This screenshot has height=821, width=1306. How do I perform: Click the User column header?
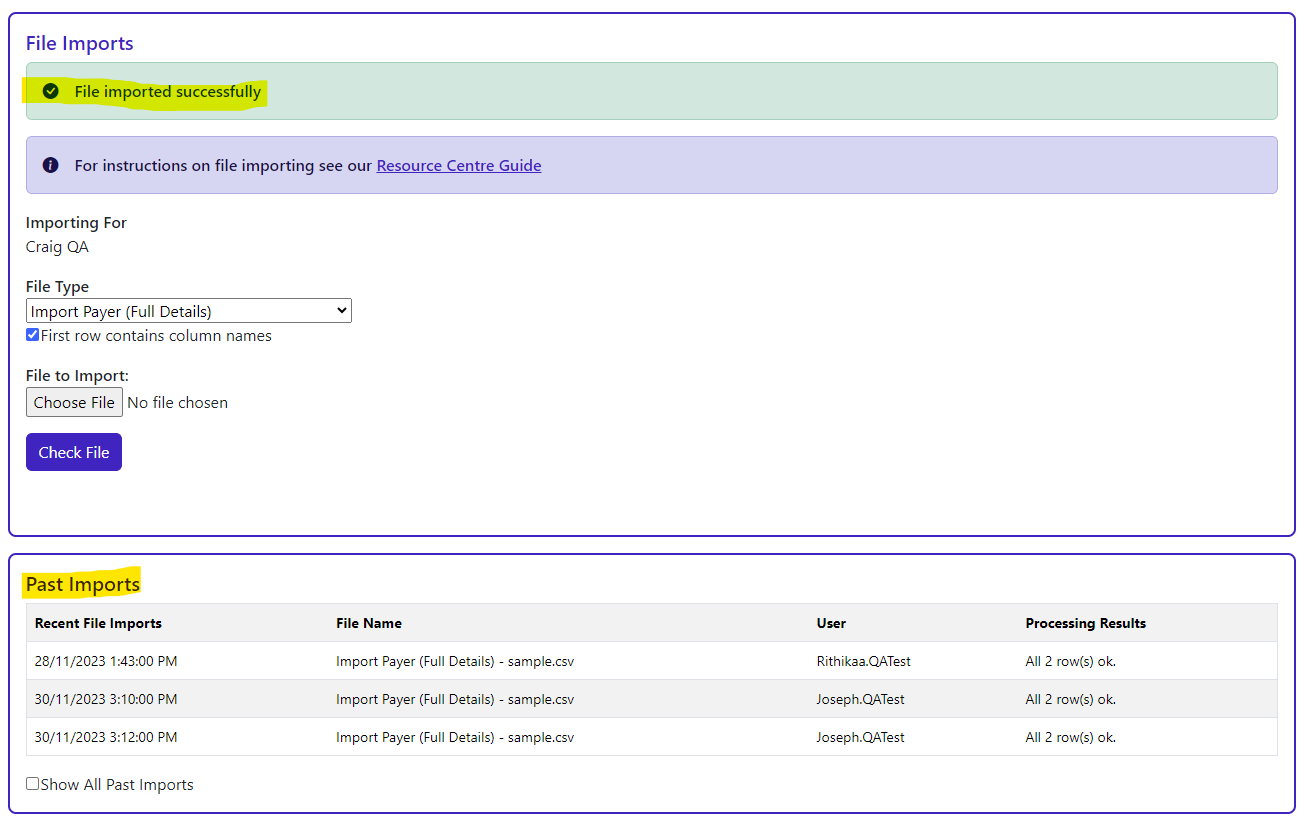click(x=831, y=623)
